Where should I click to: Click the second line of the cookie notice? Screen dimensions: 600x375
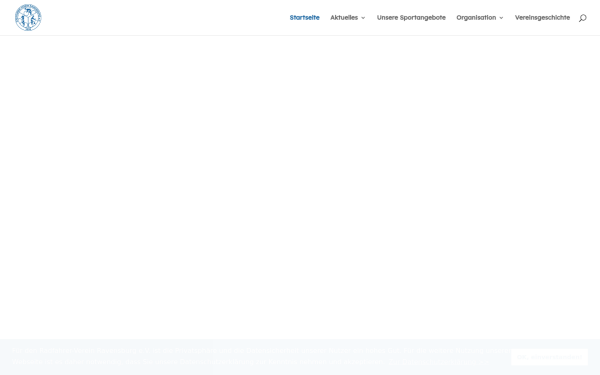click(250, 362)
